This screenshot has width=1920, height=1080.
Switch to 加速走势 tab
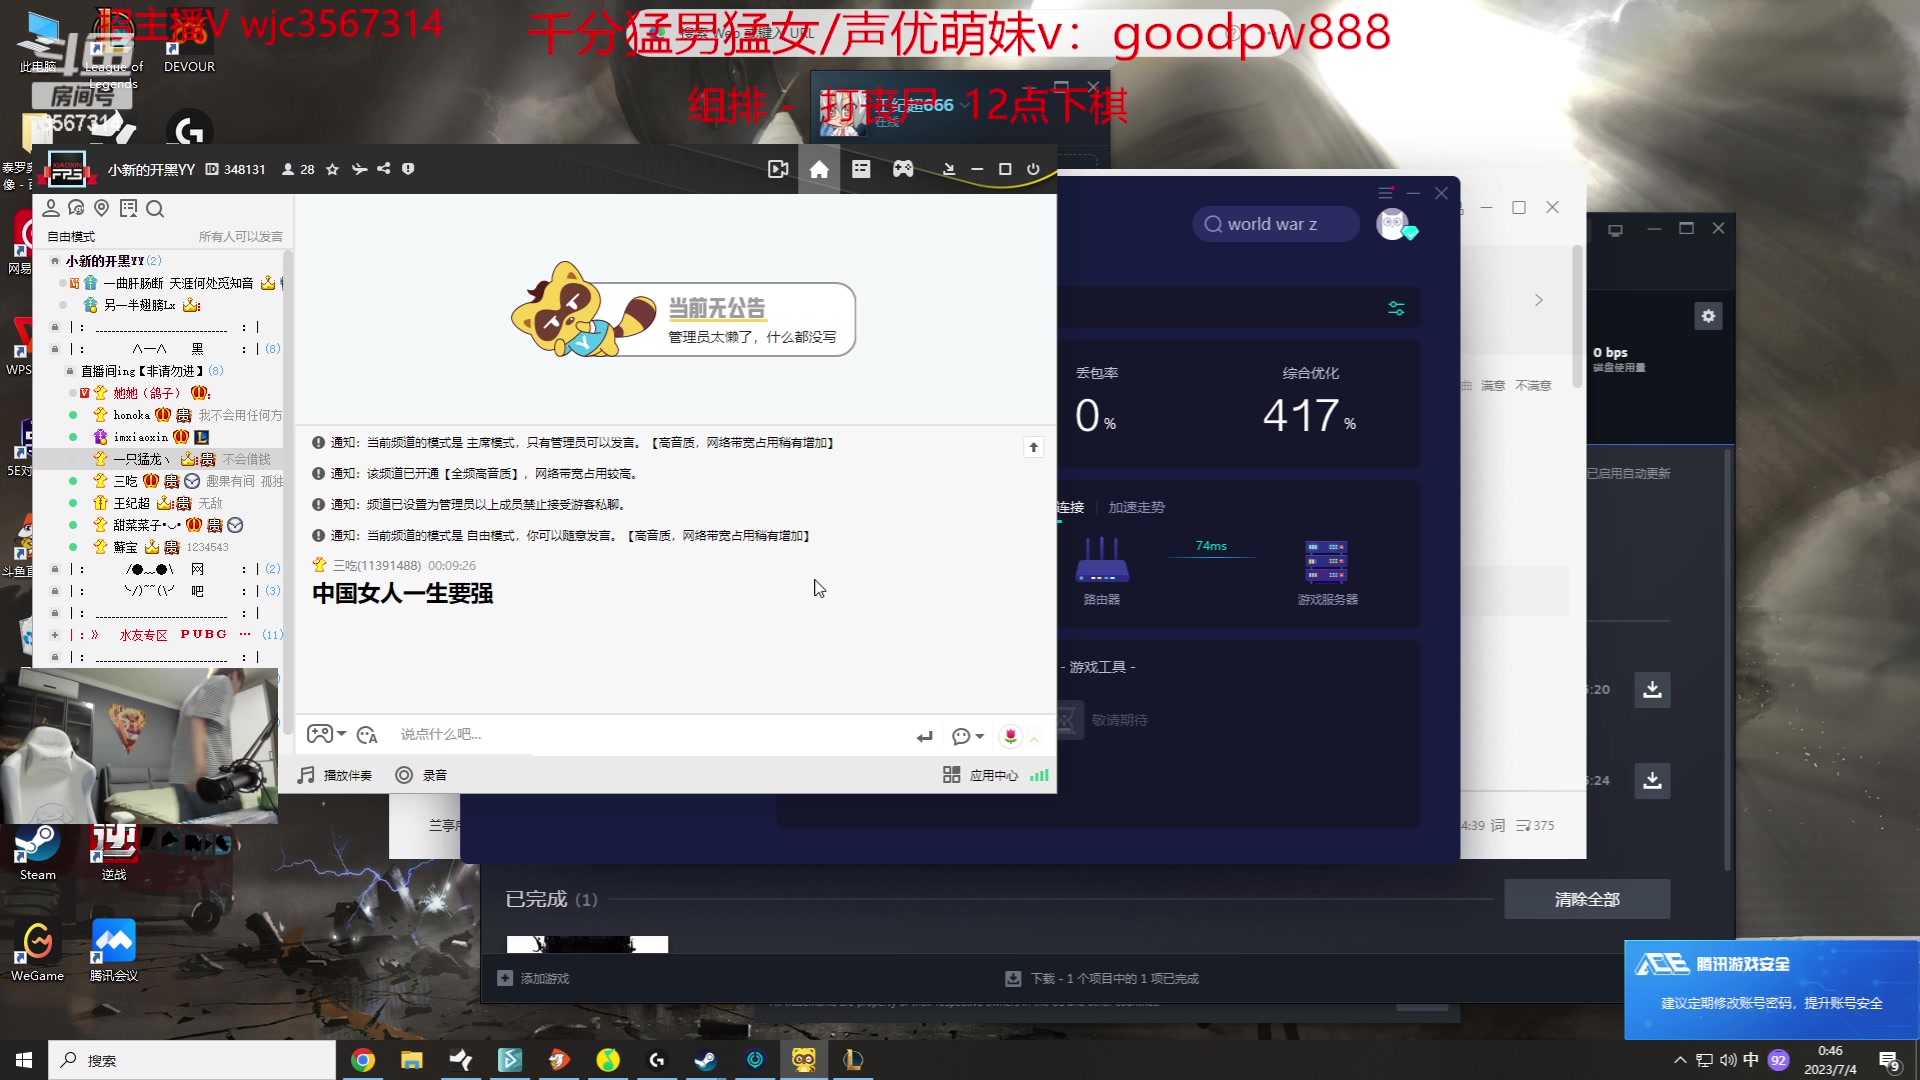(1136, 507)
